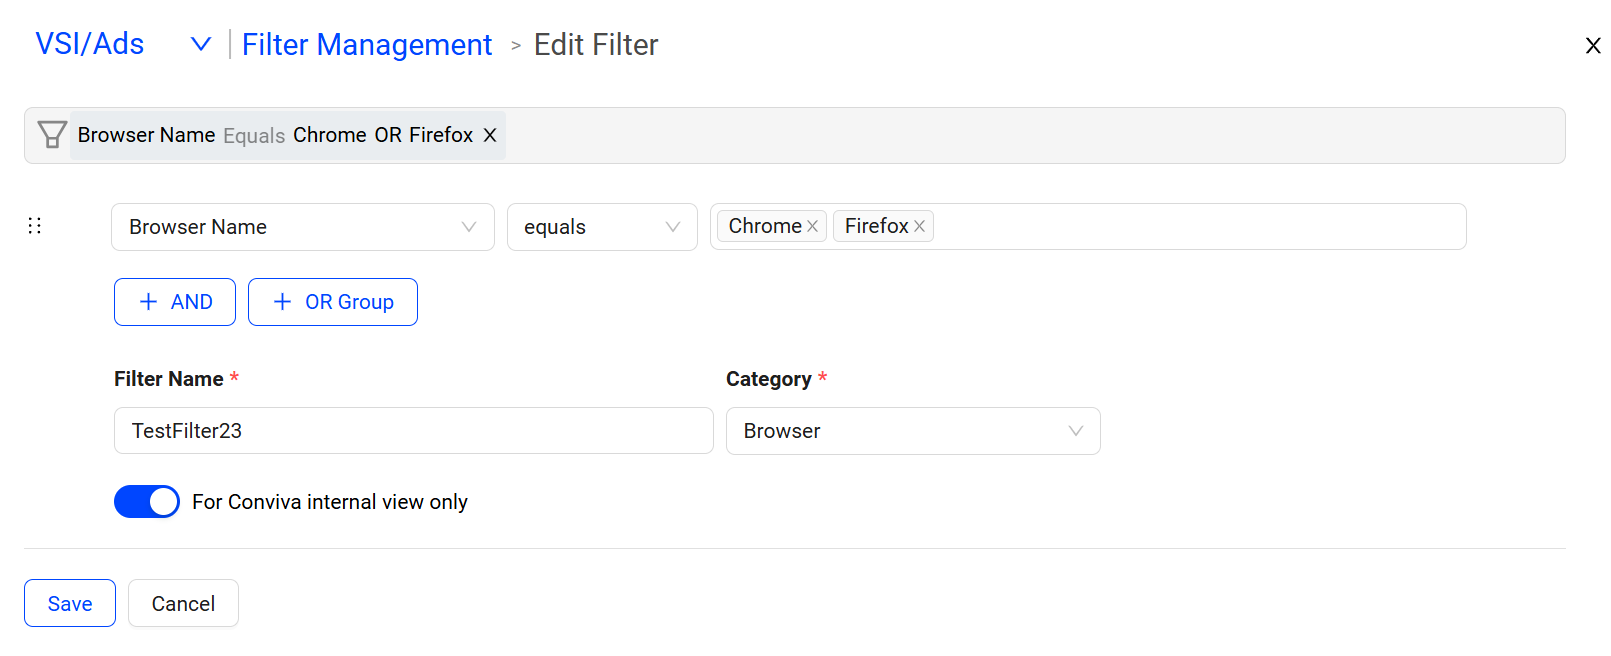The image size is (1611, 656).
Task: Toggle For Conviva internal view only switch
Action: 147,502
